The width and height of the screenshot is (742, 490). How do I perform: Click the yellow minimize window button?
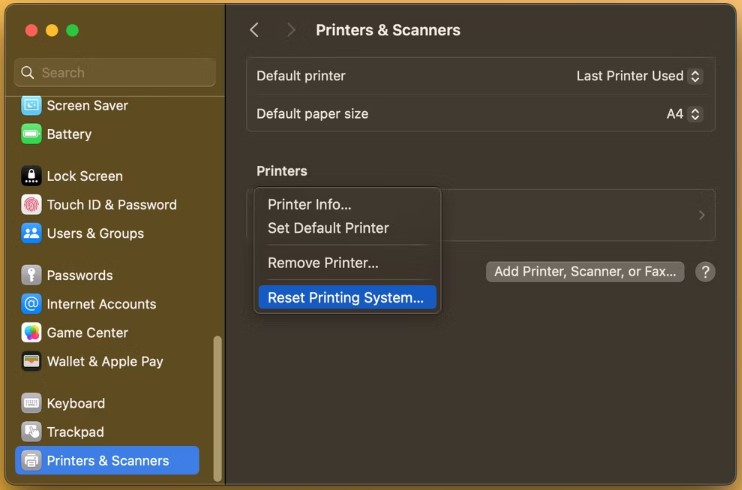coord(52,30)
